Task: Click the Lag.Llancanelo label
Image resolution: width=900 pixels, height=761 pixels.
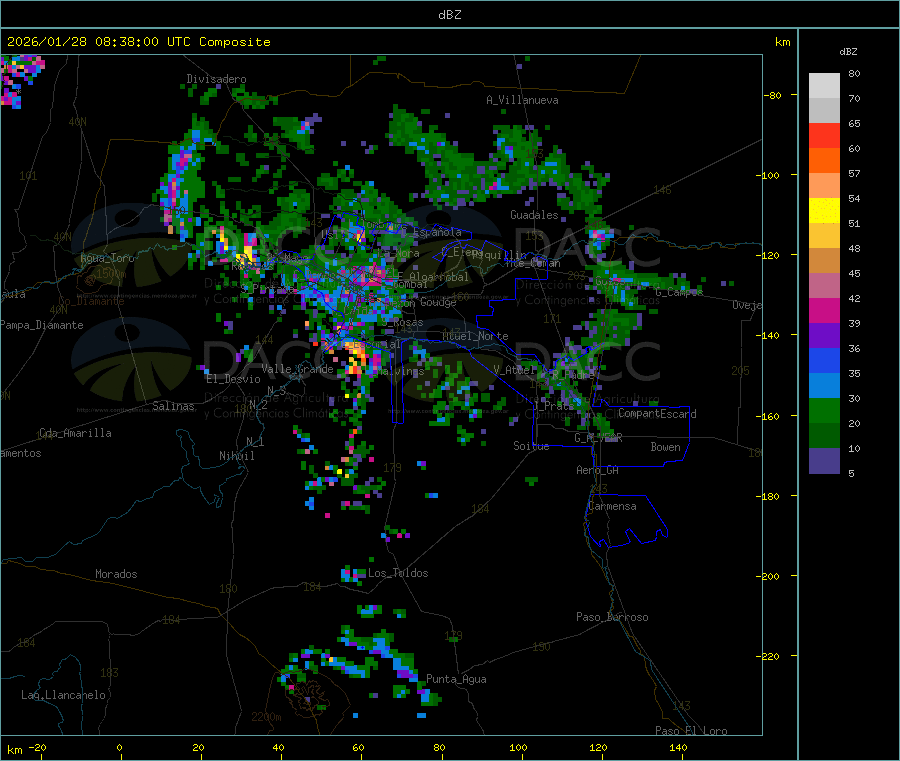Action: point(64,696)
